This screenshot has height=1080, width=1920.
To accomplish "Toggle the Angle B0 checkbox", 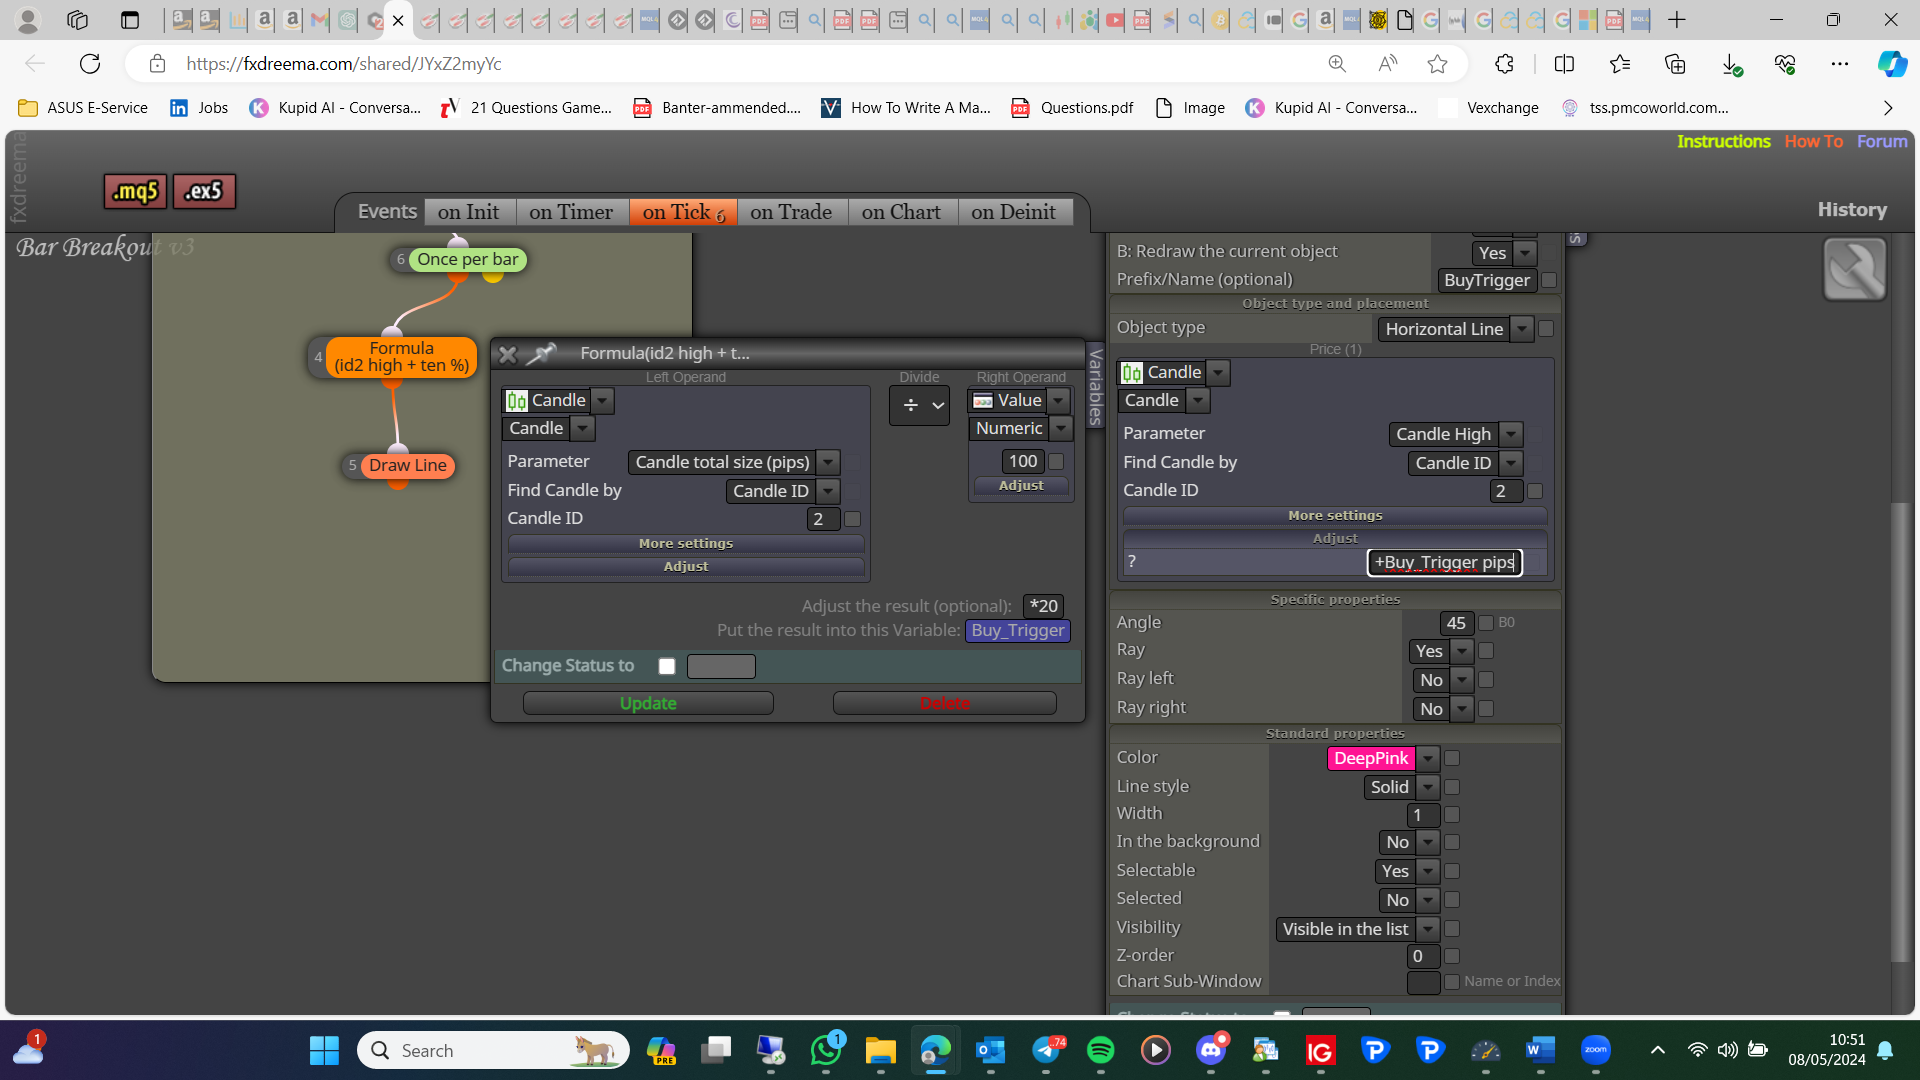I will coord(1486,623).
